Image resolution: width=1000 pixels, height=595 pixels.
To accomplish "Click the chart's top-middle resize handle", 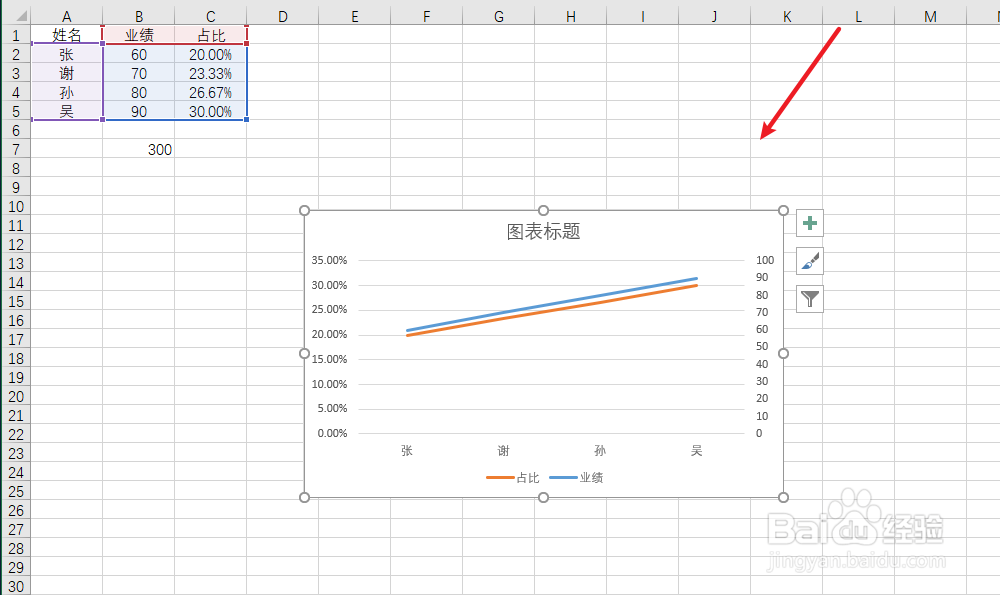I will coord(543,210).
